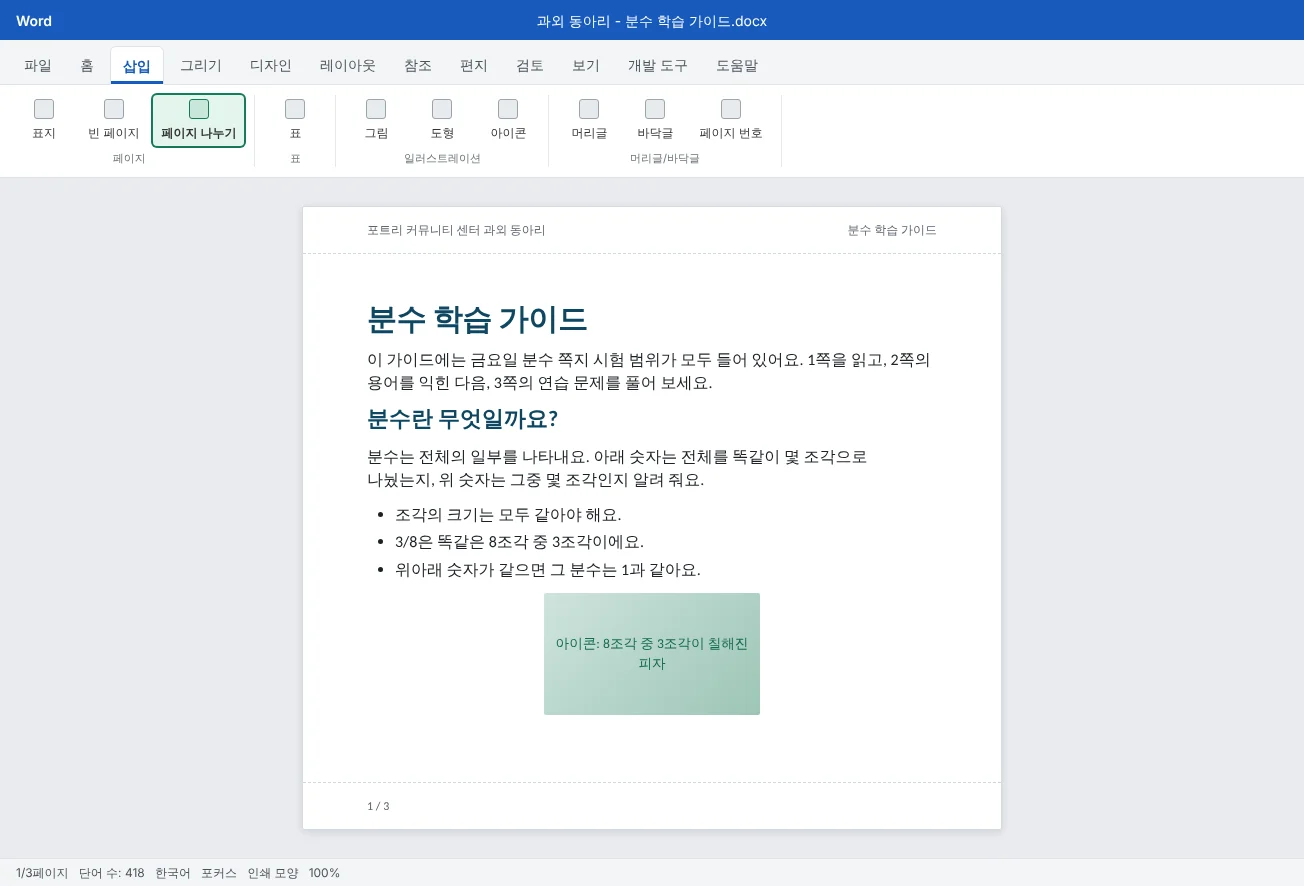
Task: Open the 개발 도구 tab
Action: [x=658, y=66]
